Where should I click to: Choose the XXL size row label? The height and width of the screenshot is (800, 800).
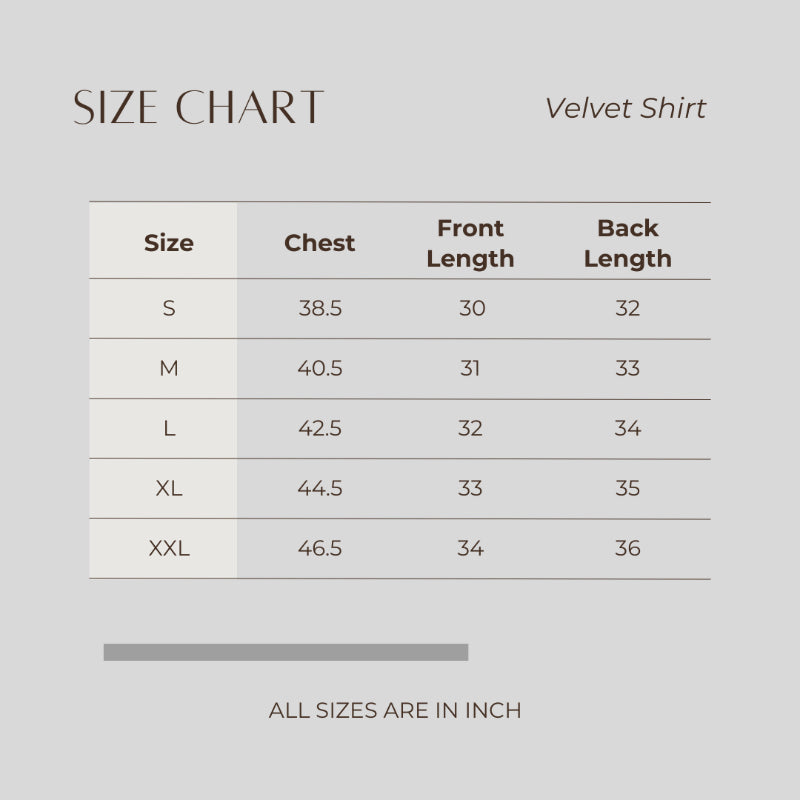tap(169, 549)
